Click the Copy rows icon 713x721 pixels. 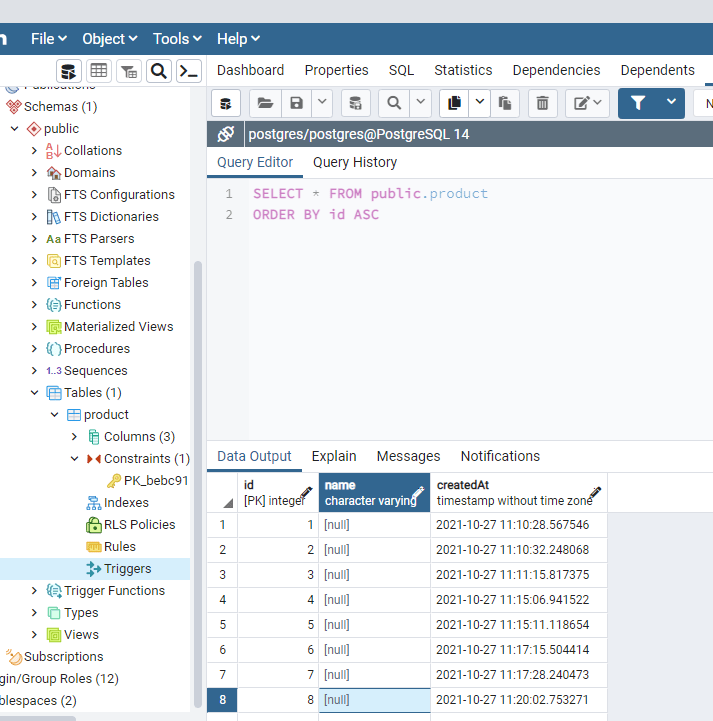[454, 103]
